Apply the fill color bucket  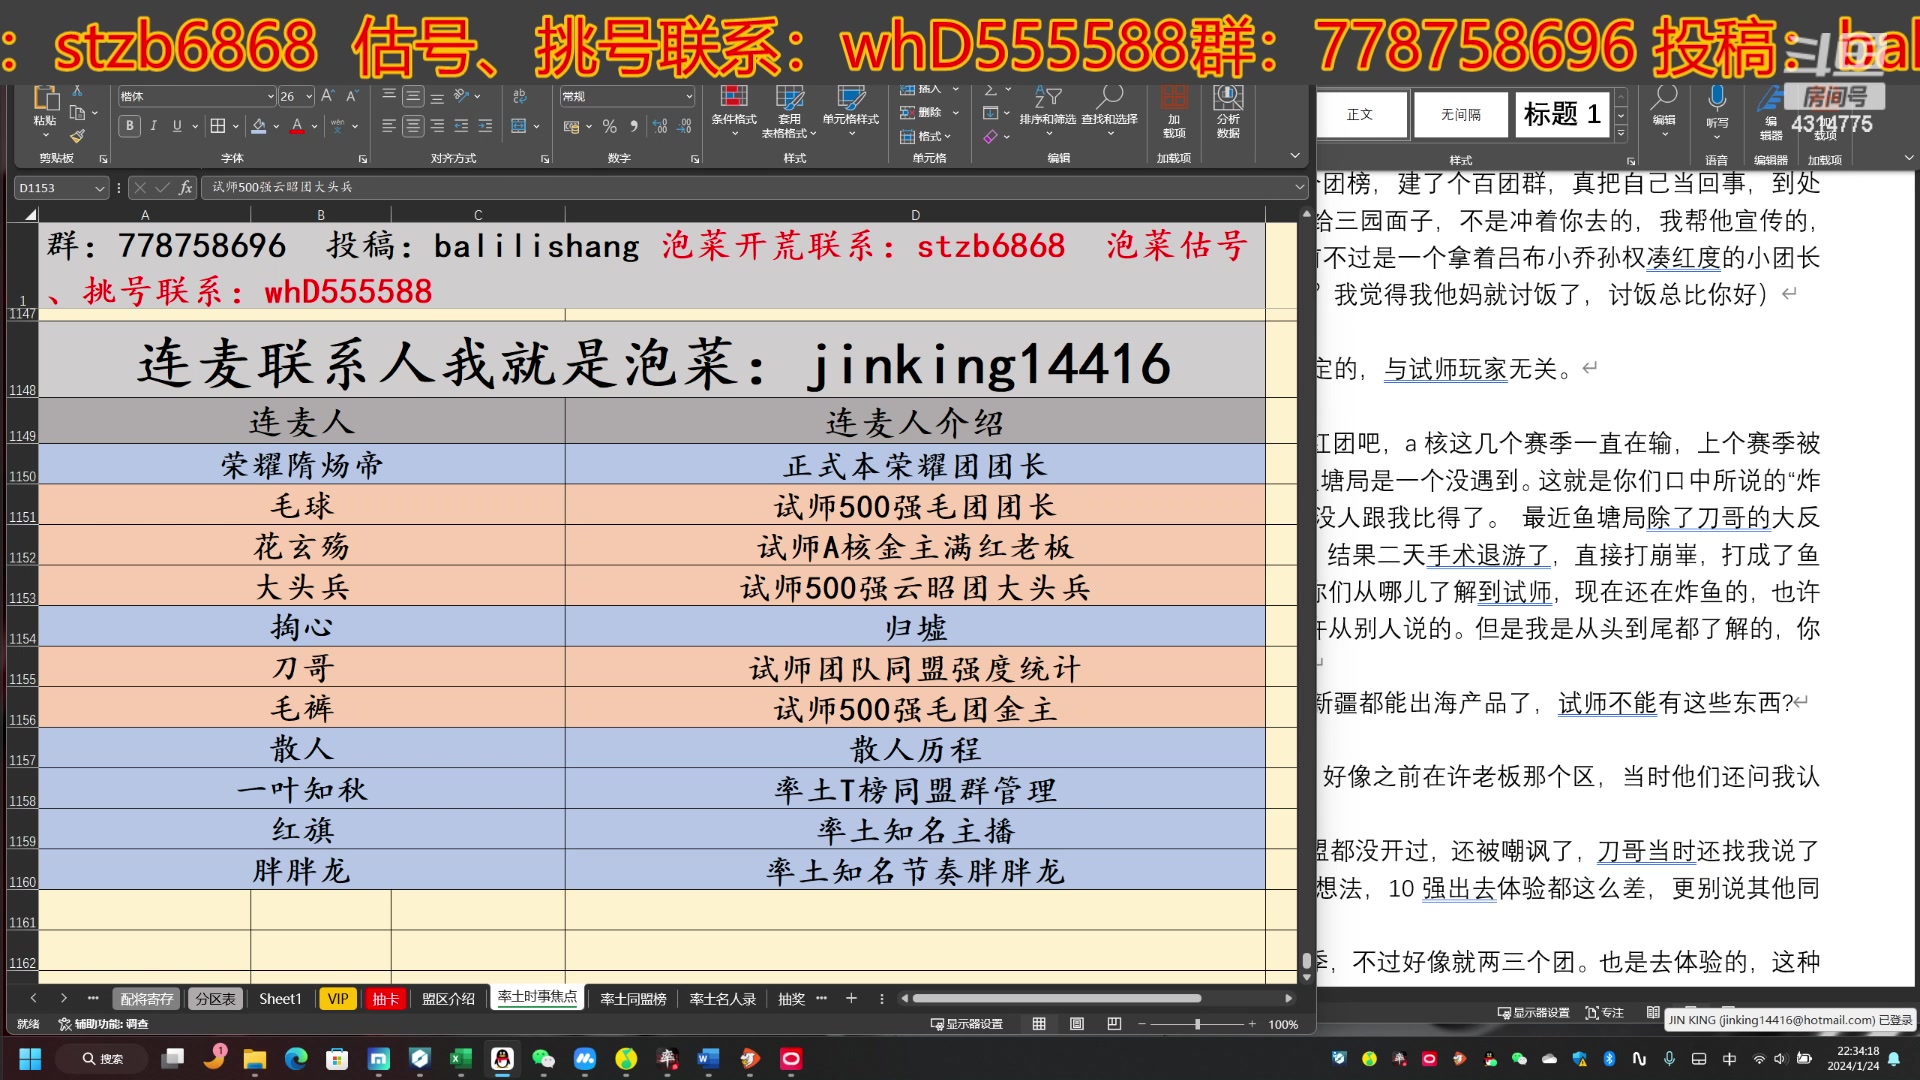click(x=259, y=126)
